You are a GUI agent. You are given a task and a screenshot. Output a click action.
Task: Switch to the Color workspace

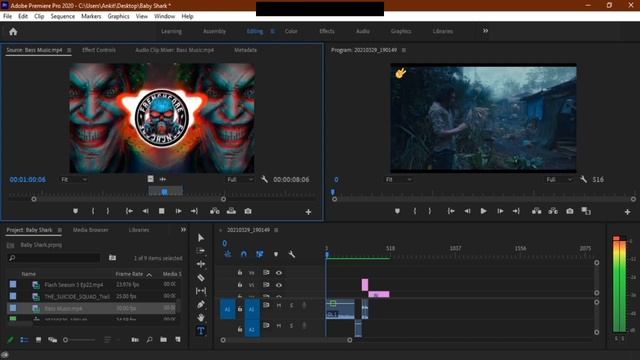click(291, 31)
